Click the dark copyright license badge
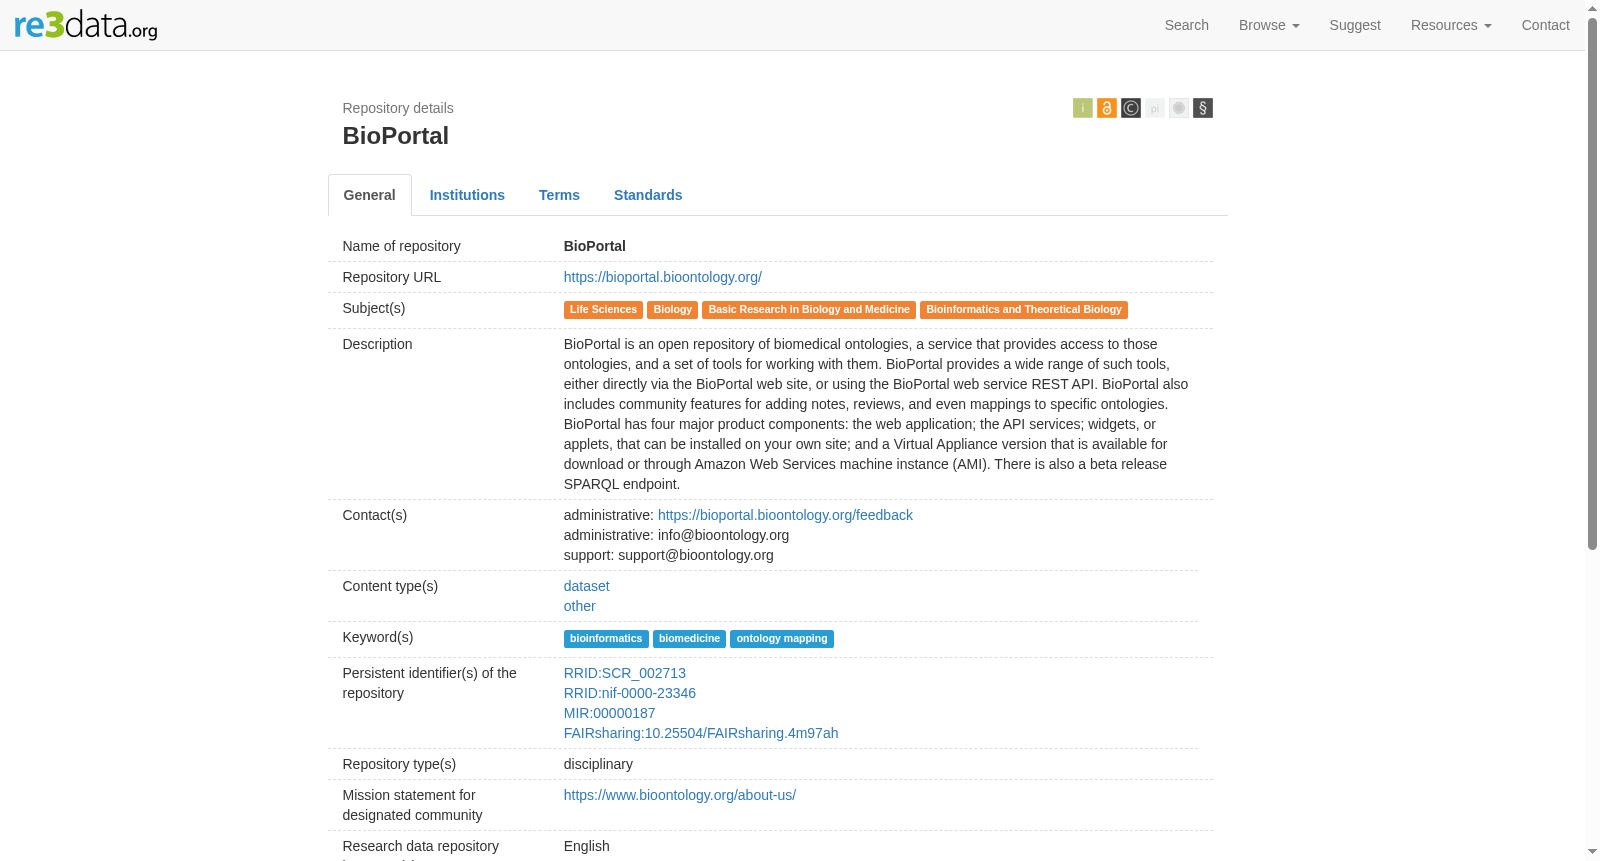The image size is (1600, 861). pos(1131,108)
